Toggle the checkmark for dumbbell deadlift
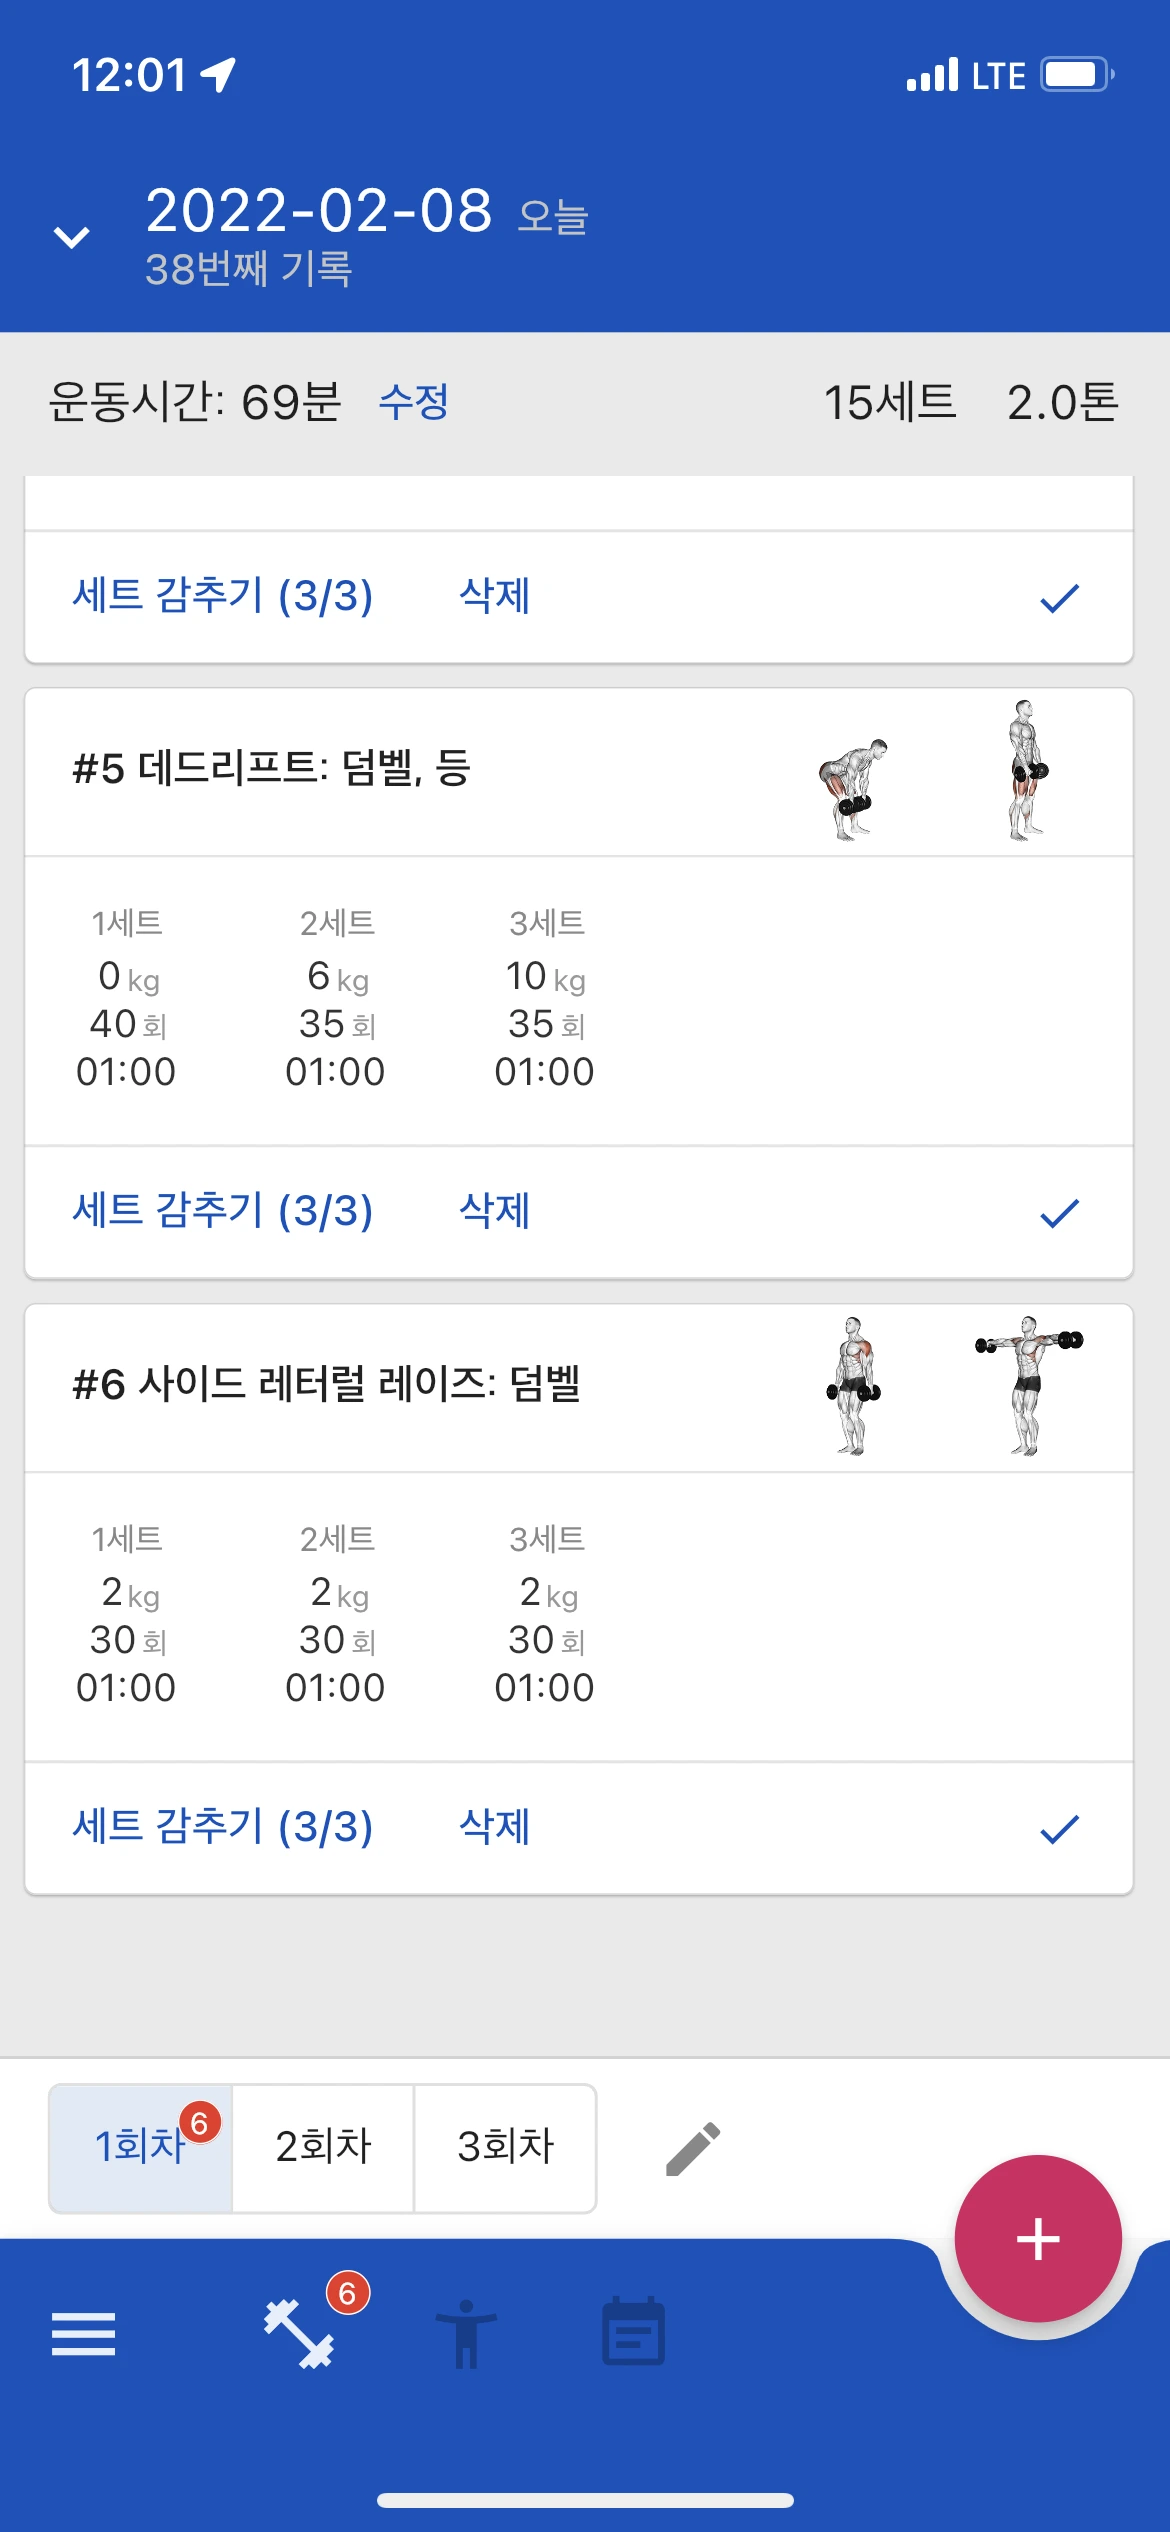 (1059, 1213)
